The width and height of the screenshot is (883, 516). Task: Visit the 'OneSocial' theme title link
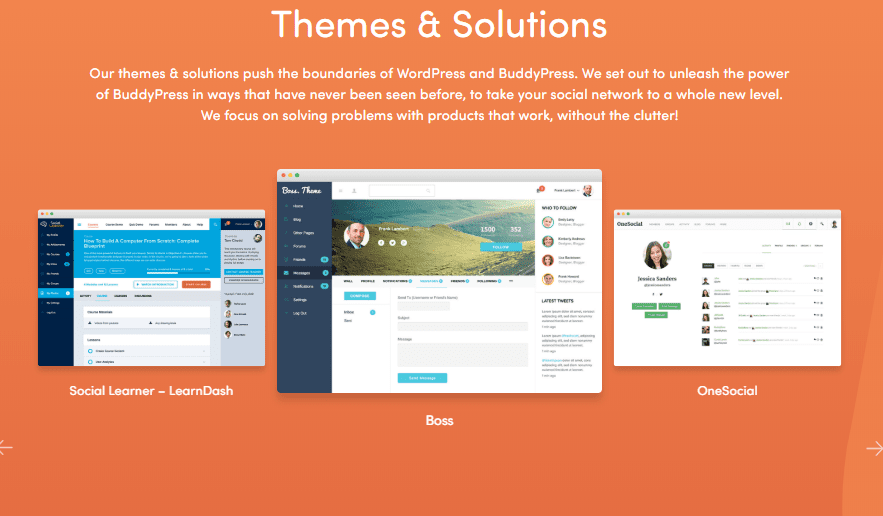pyautogui.click(x=727, y=391)
